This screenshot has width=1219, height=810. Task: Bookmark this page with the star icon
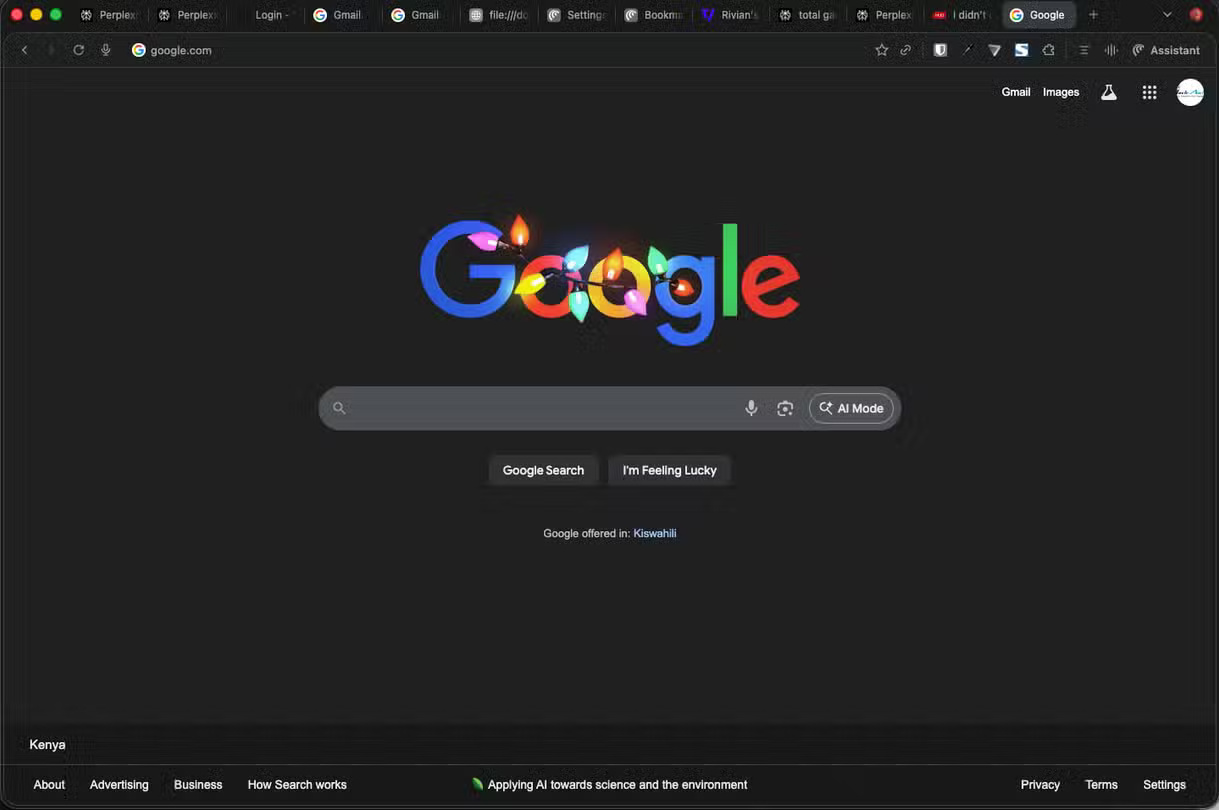pos(881,49)
